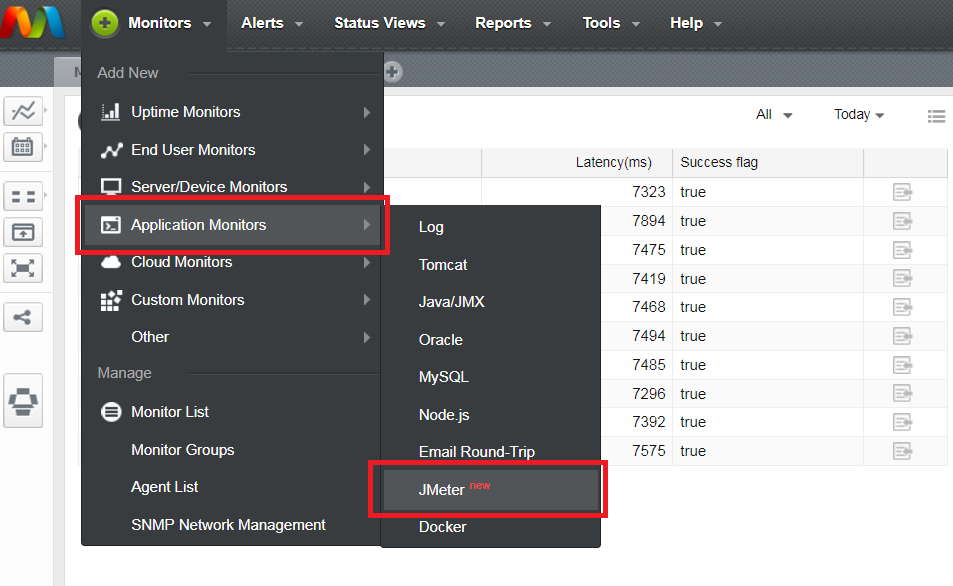Screen dimensions: 953x586
Task: Select JMeter from Application Monitors submenu
Action: pyautogui.click(x=442, y=490)
